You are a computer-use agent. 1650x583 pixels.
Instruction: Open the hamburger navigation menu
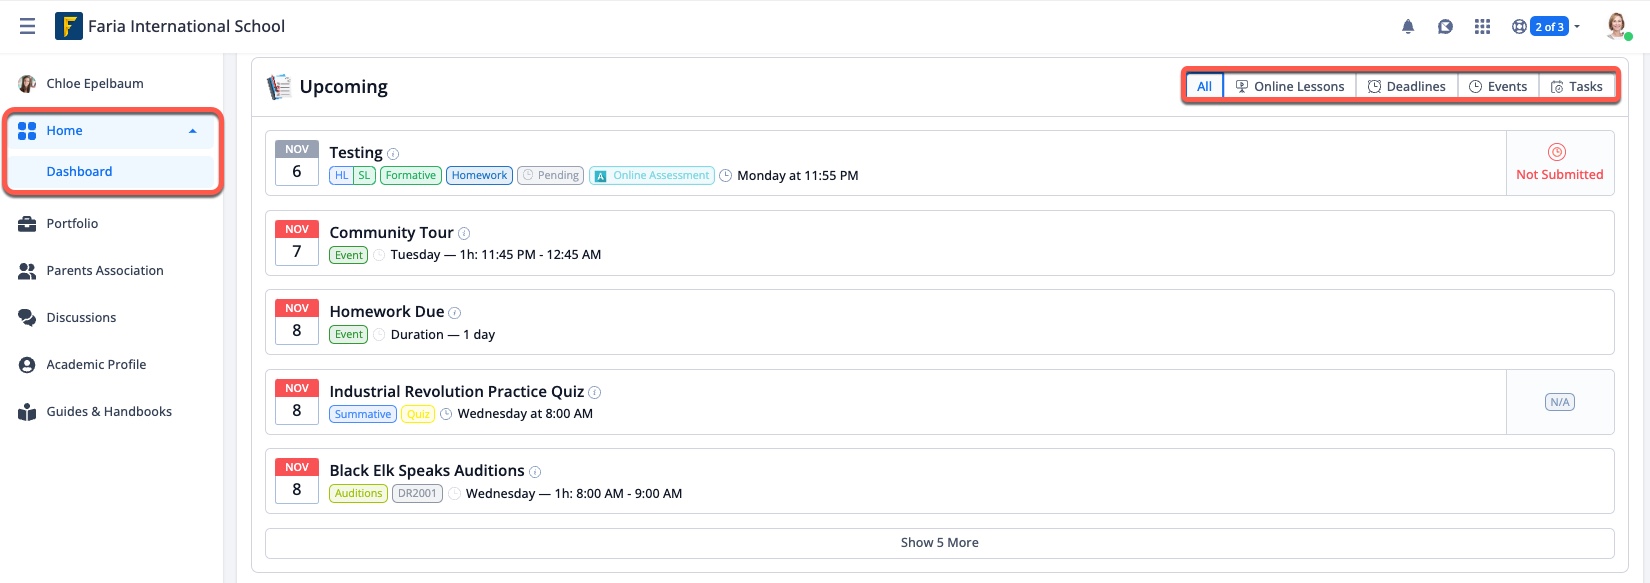click(27, 26)
